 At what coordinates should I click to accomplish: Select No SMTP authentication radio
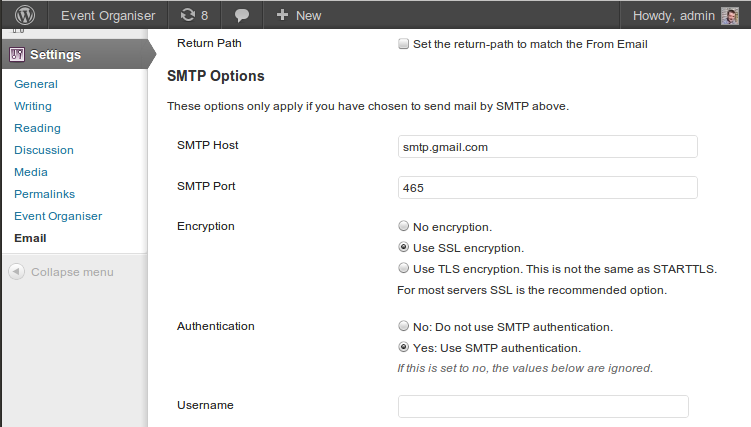(403, 326)
